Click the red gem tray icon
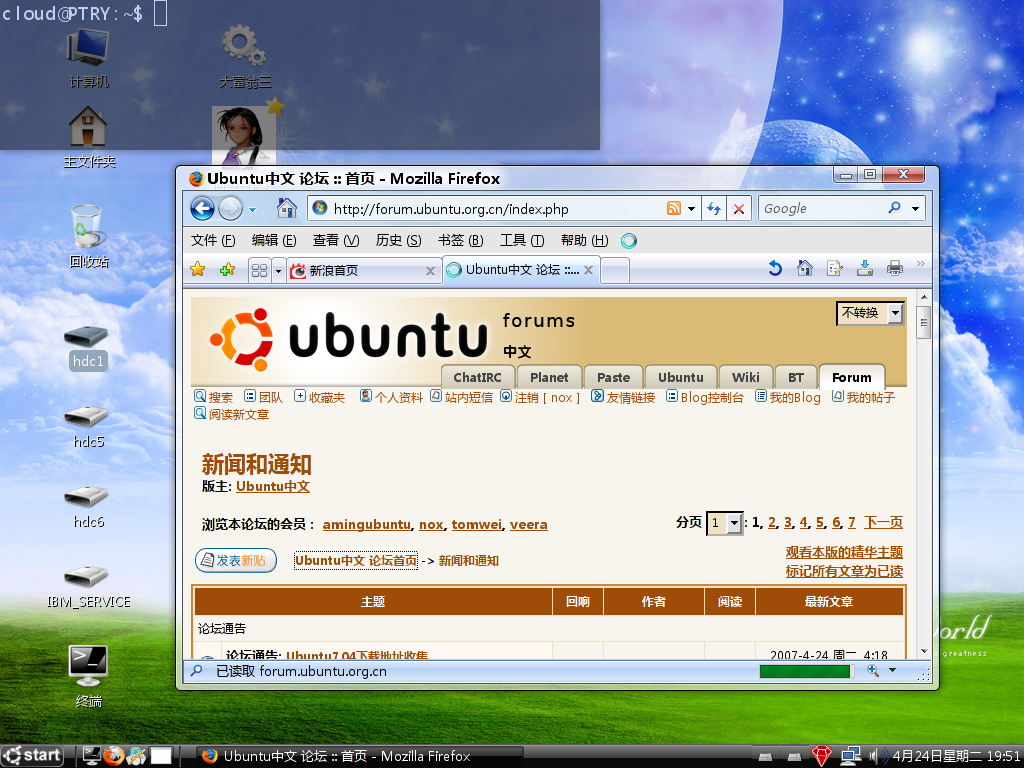This screenshot has height=768, width=1024. point(822,756)
